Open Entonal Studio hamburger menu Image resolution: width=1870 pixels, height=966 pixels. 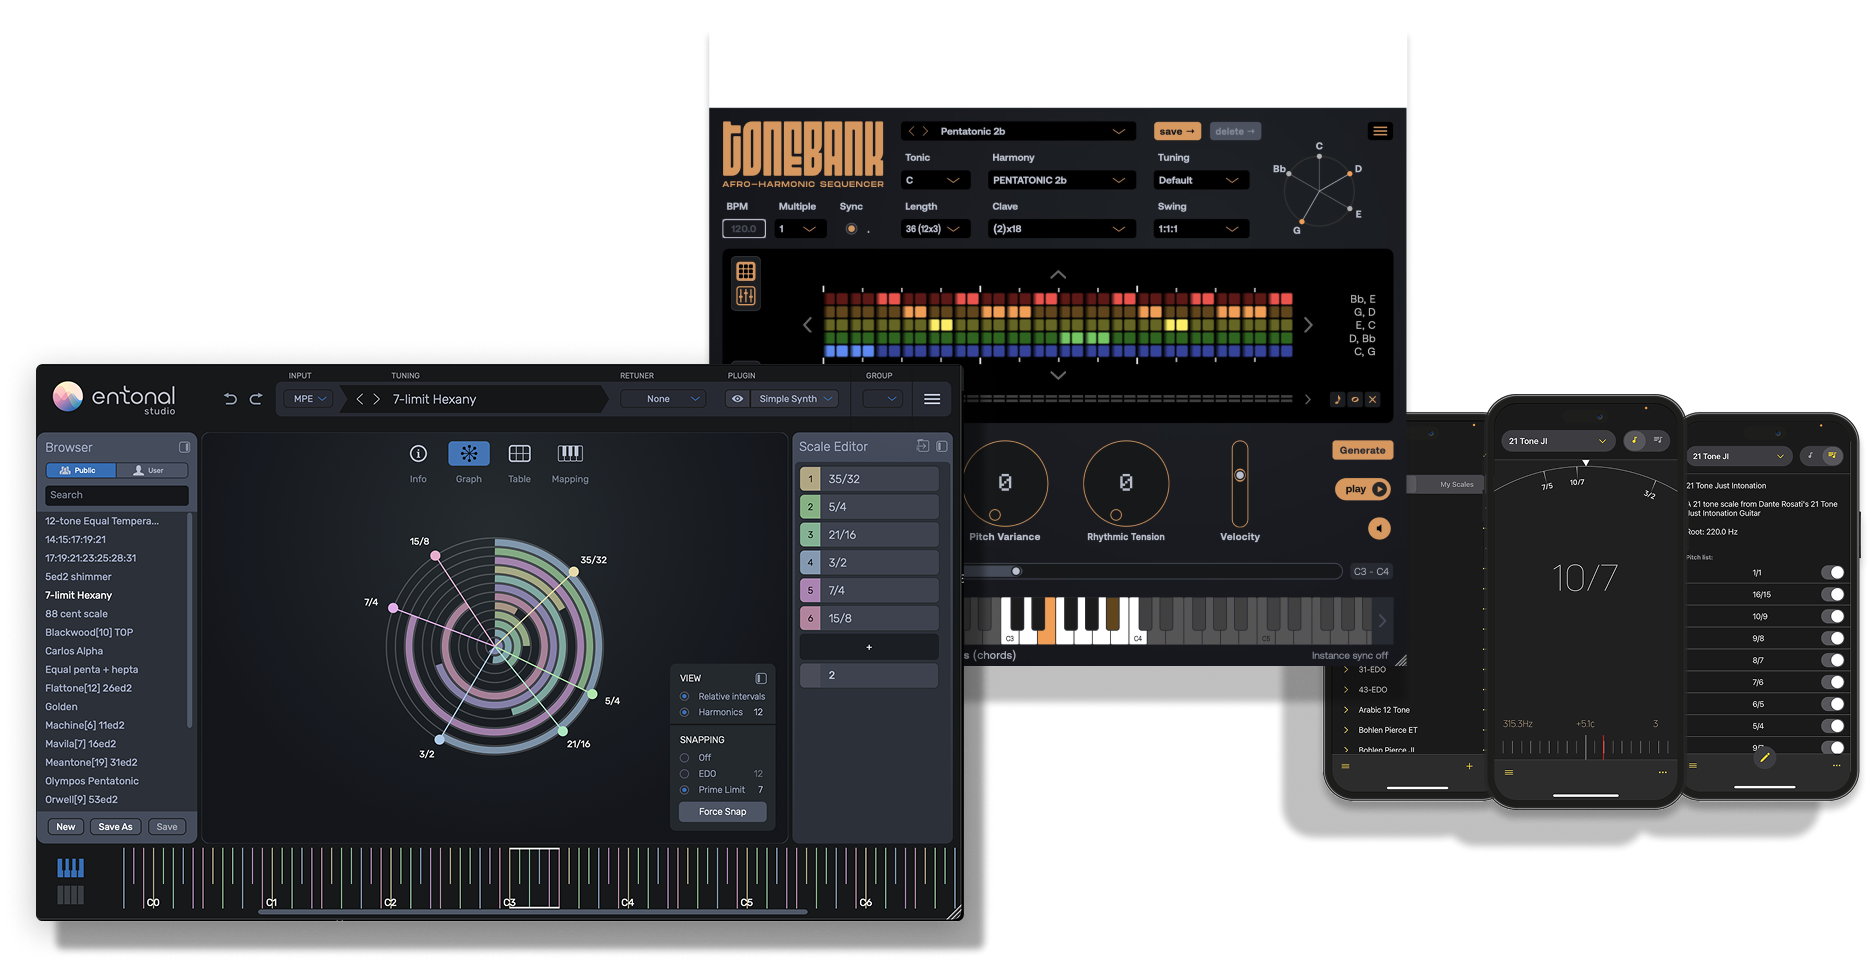932,399
